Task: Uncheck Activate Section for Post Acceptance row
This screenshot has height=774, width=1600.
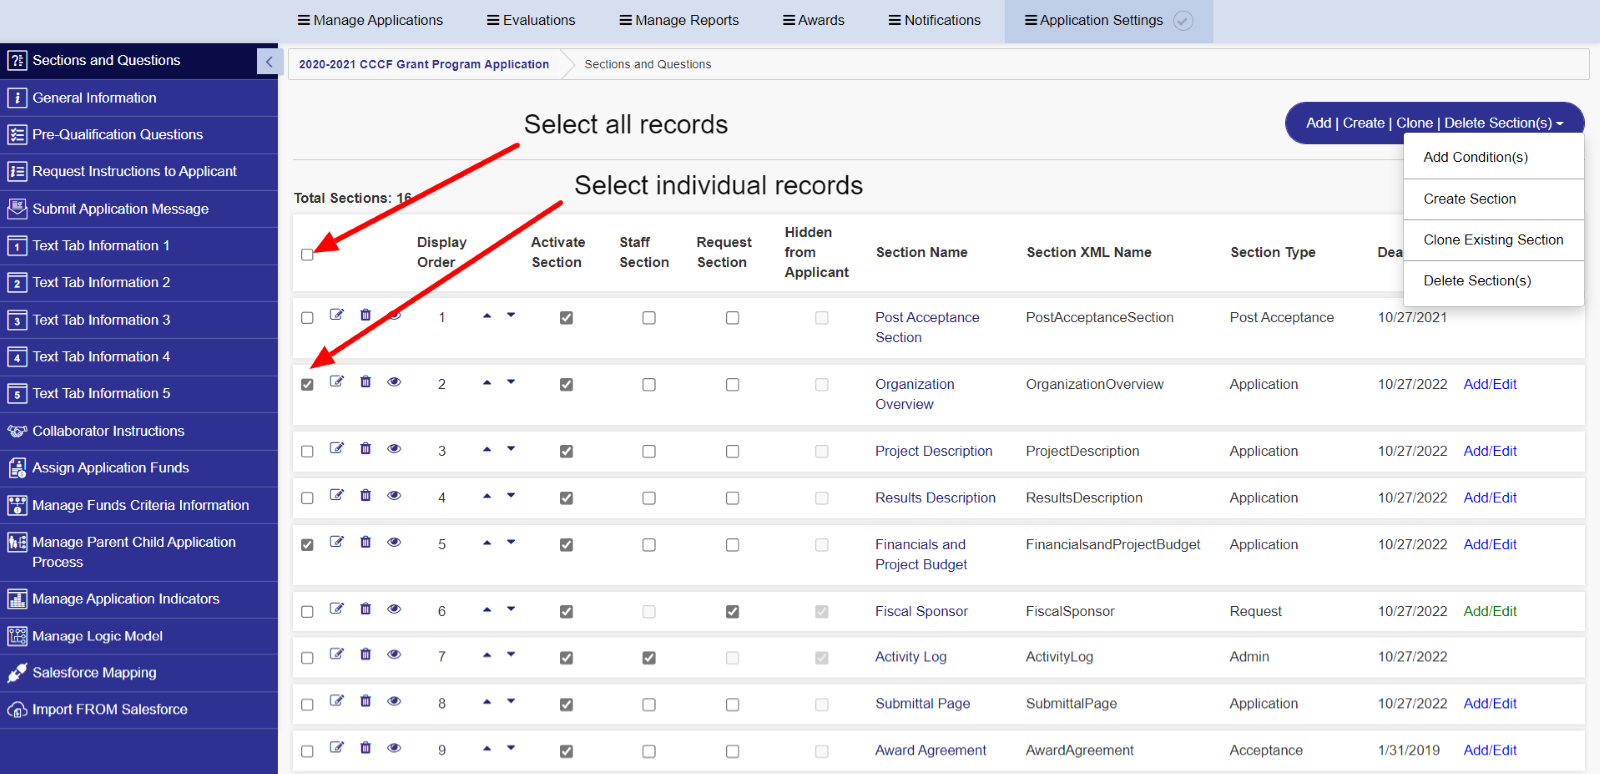Action: 566,318
